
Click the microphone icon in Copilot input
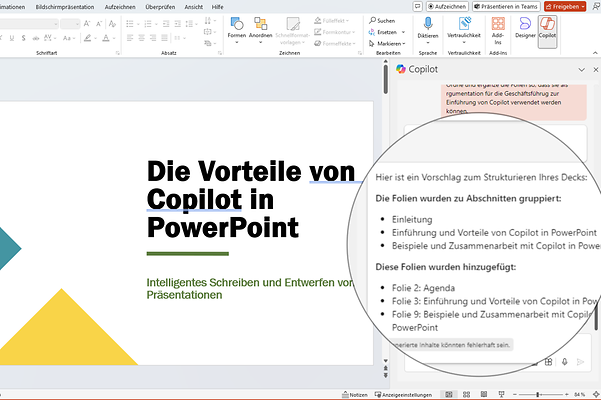point(565,362)
